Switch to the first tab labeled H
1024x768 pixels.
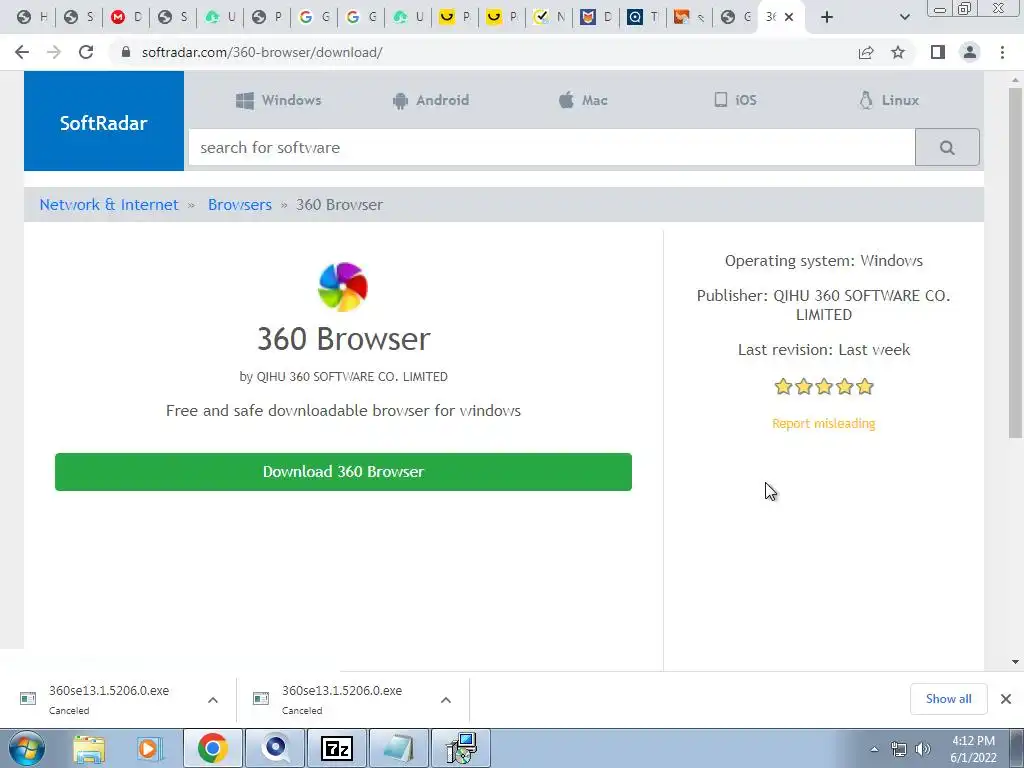[x=32, y=17]
